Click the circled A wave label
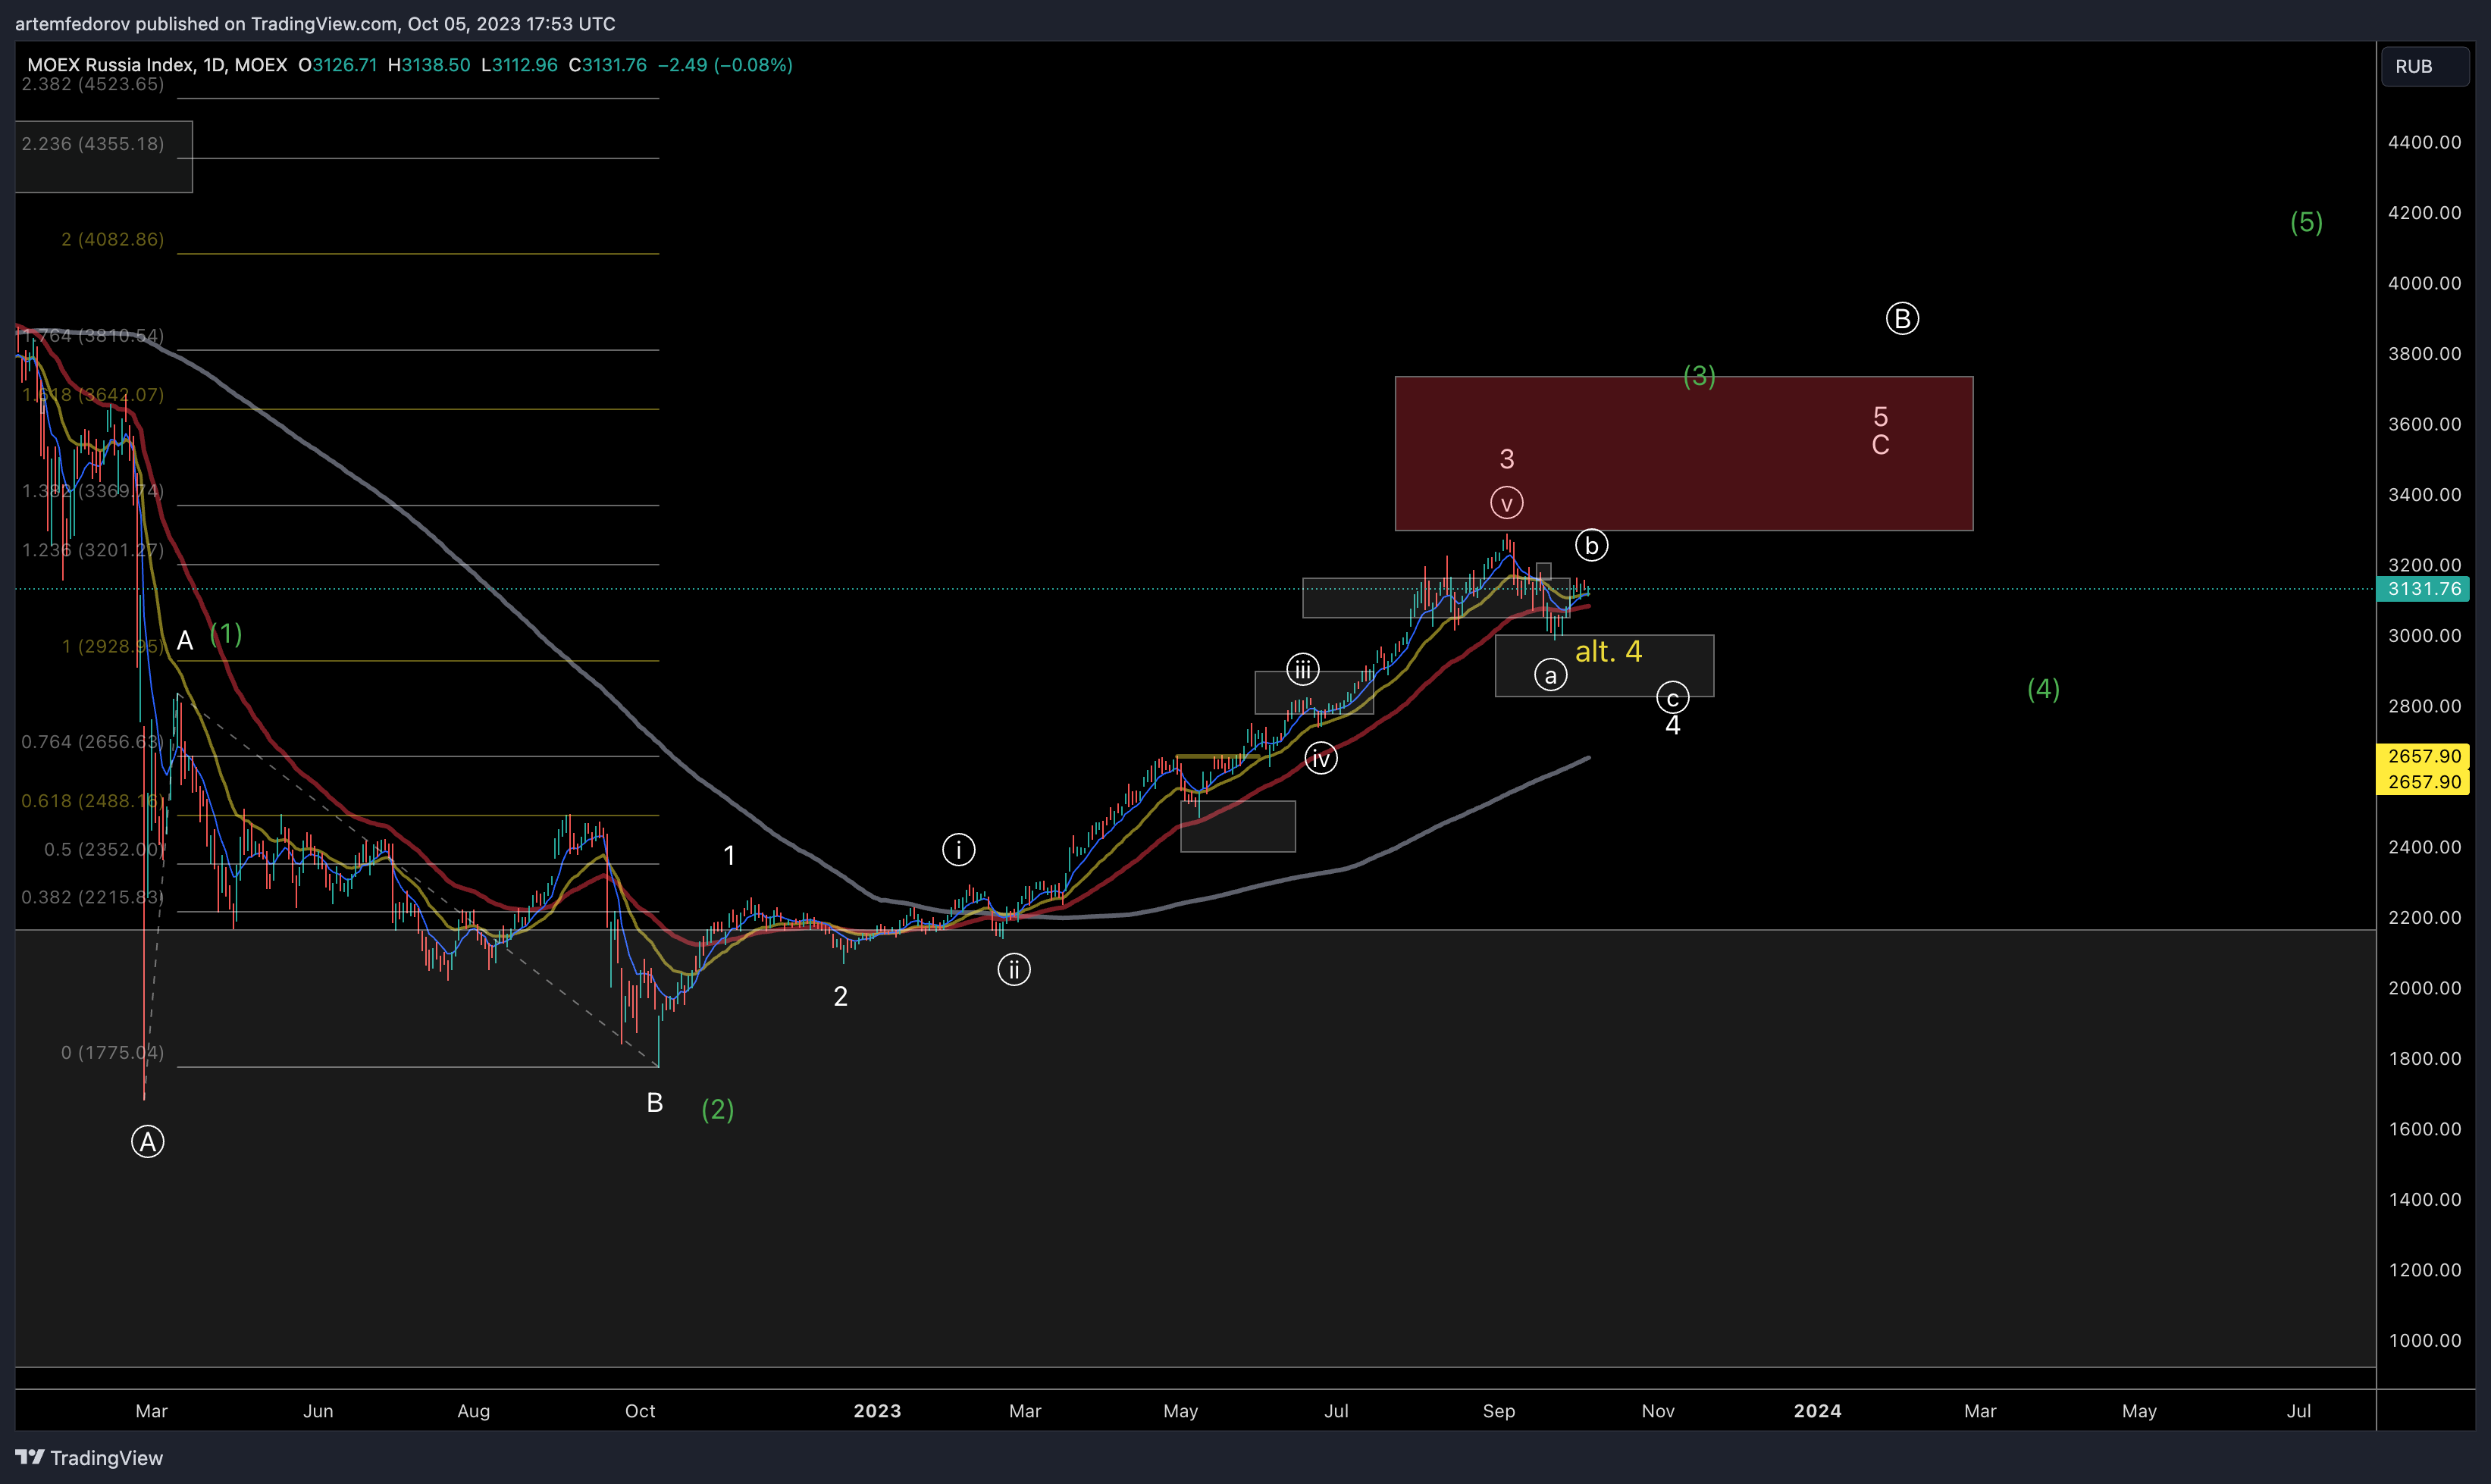Image resolution: width=2491 pixels, height=1484 pixels. 148,1142
